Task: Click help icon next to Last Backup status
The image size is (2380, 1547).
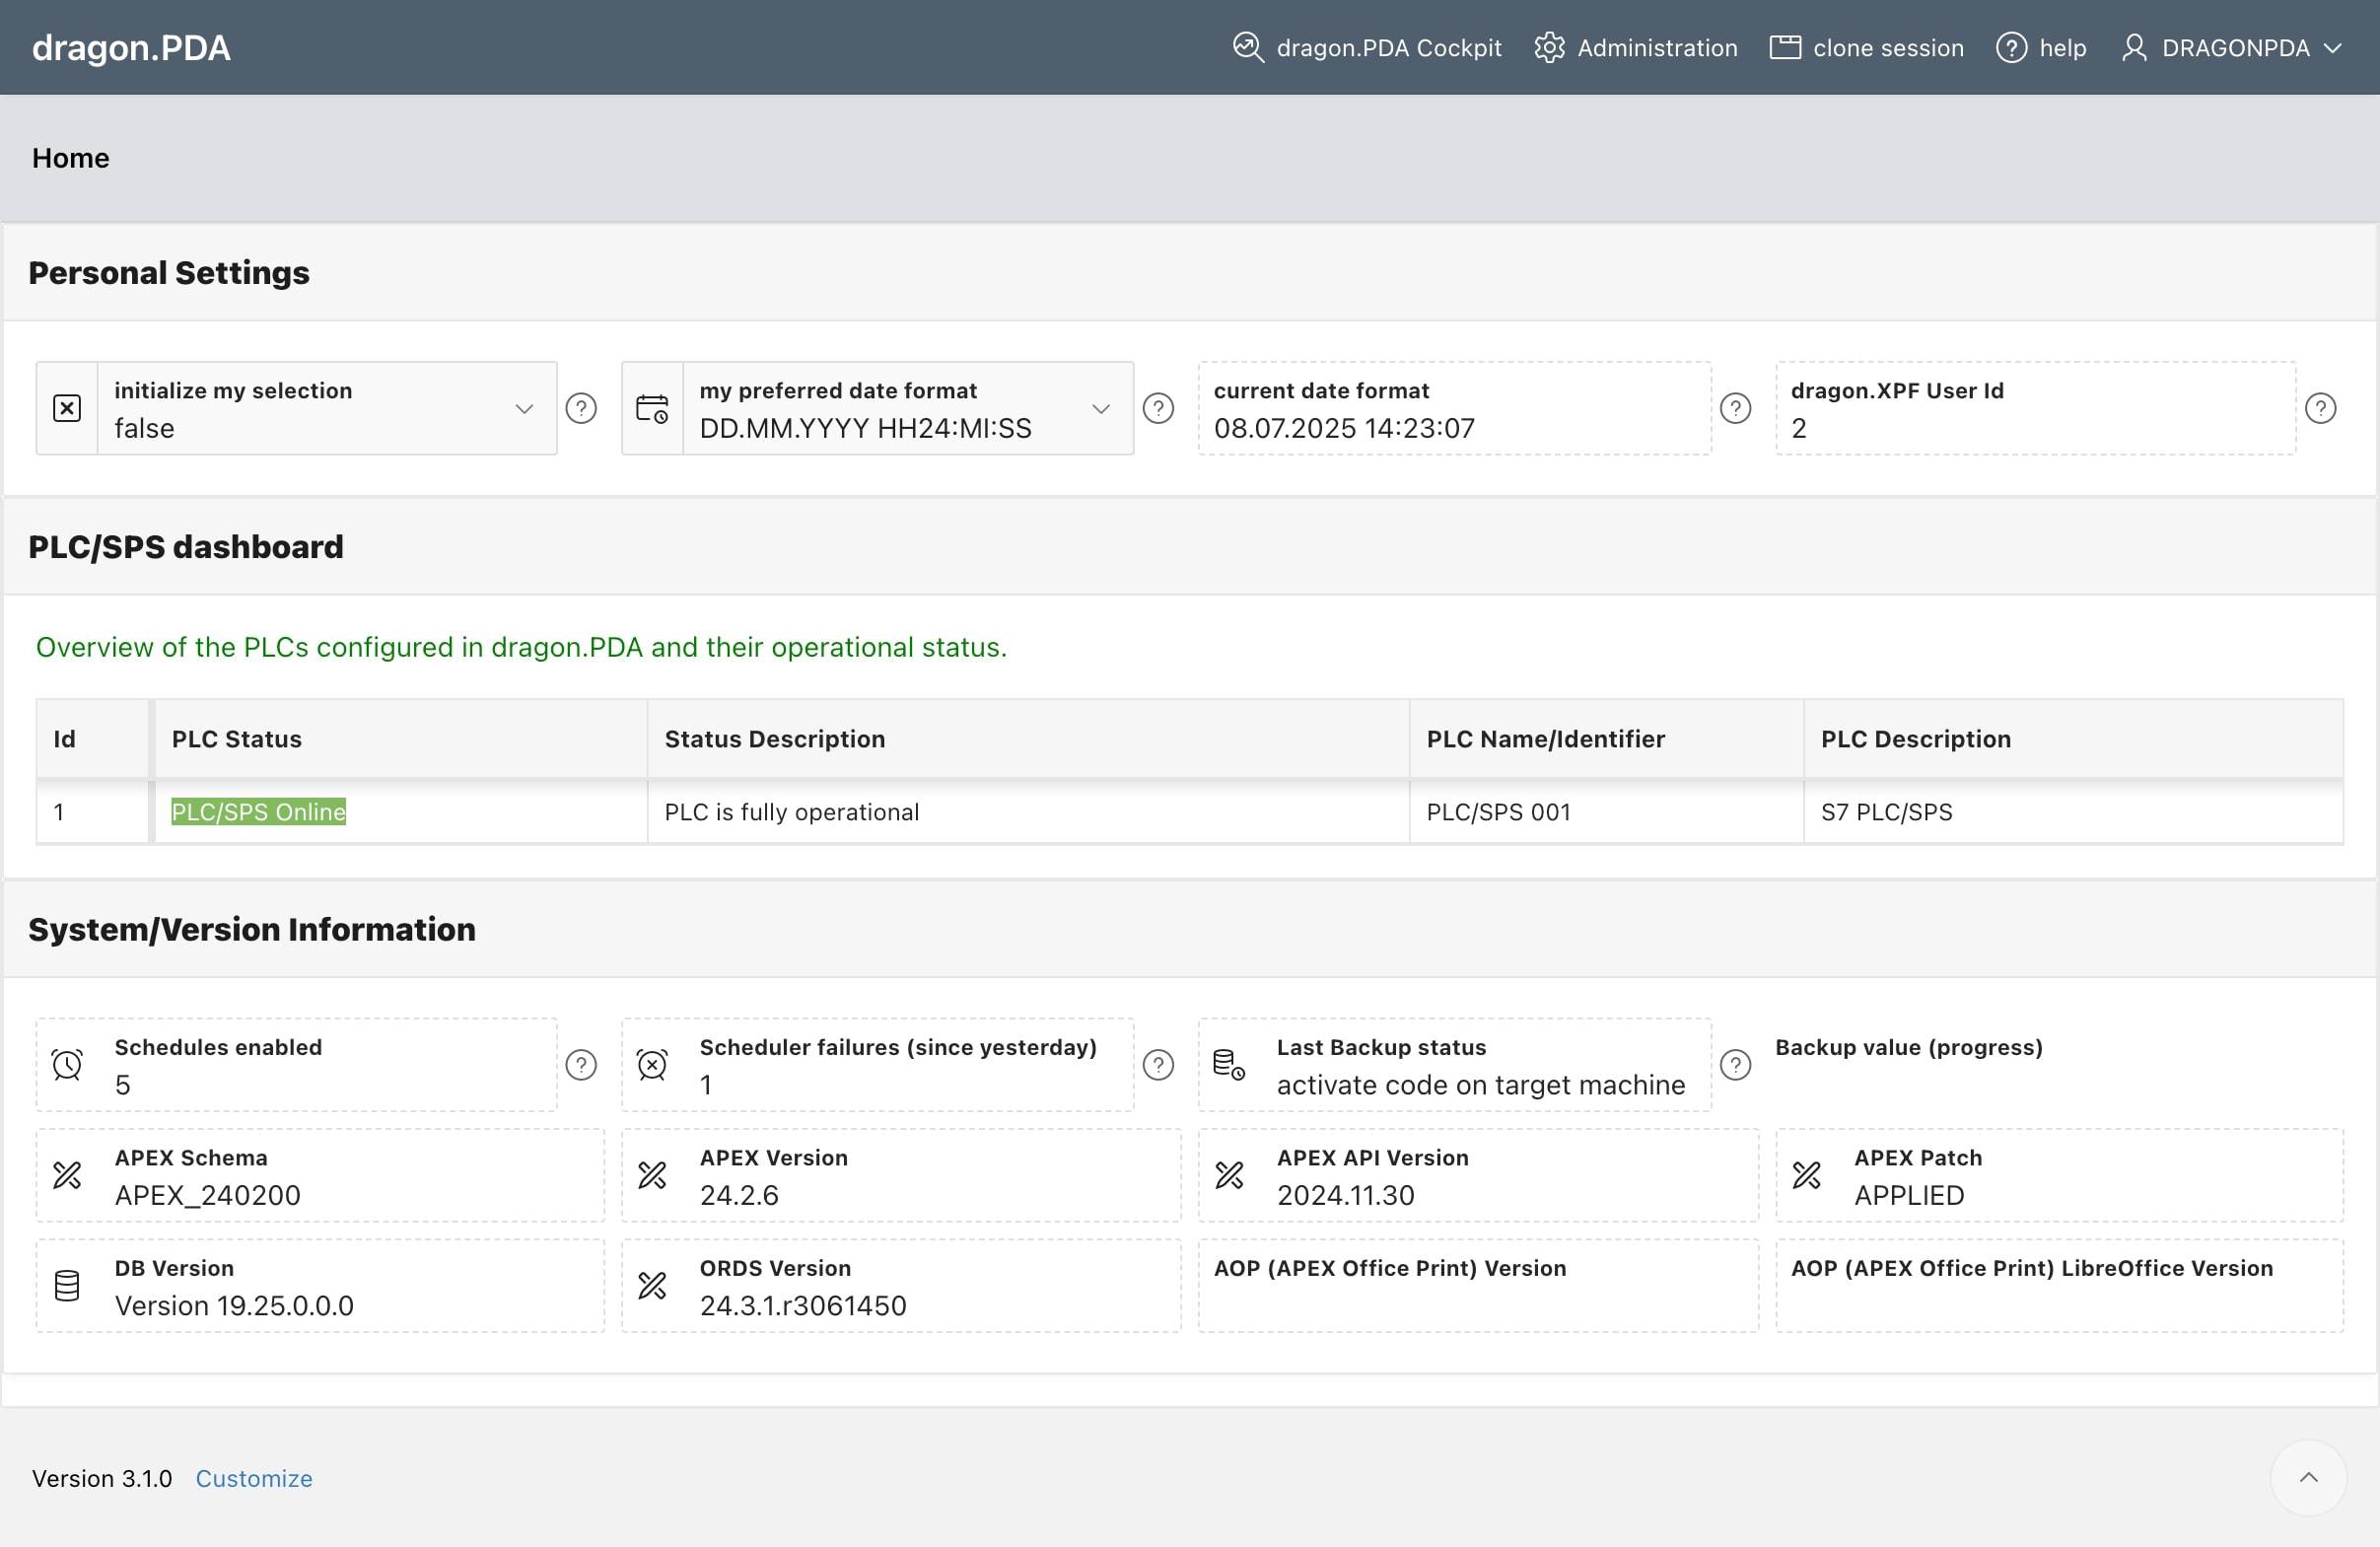Action: 1735,1065
